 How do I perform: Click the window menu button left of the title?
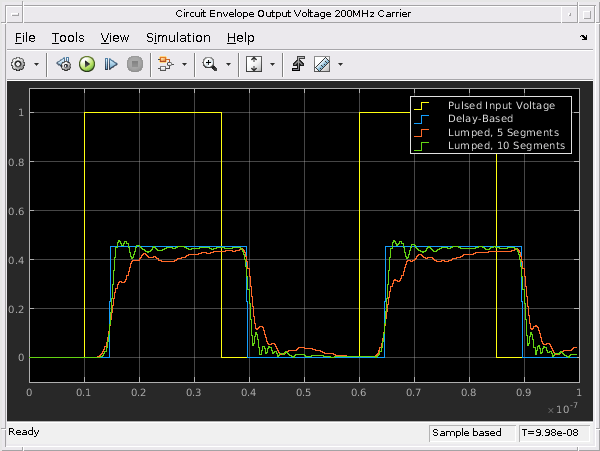[x=15, y=15]
